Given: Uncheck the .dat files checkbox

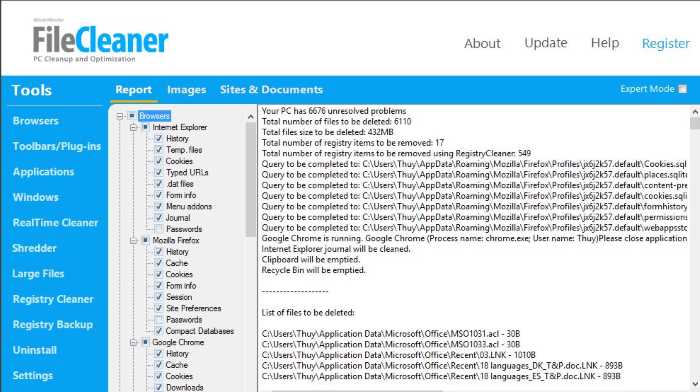Looking at the screenshot, I should 158,183.
